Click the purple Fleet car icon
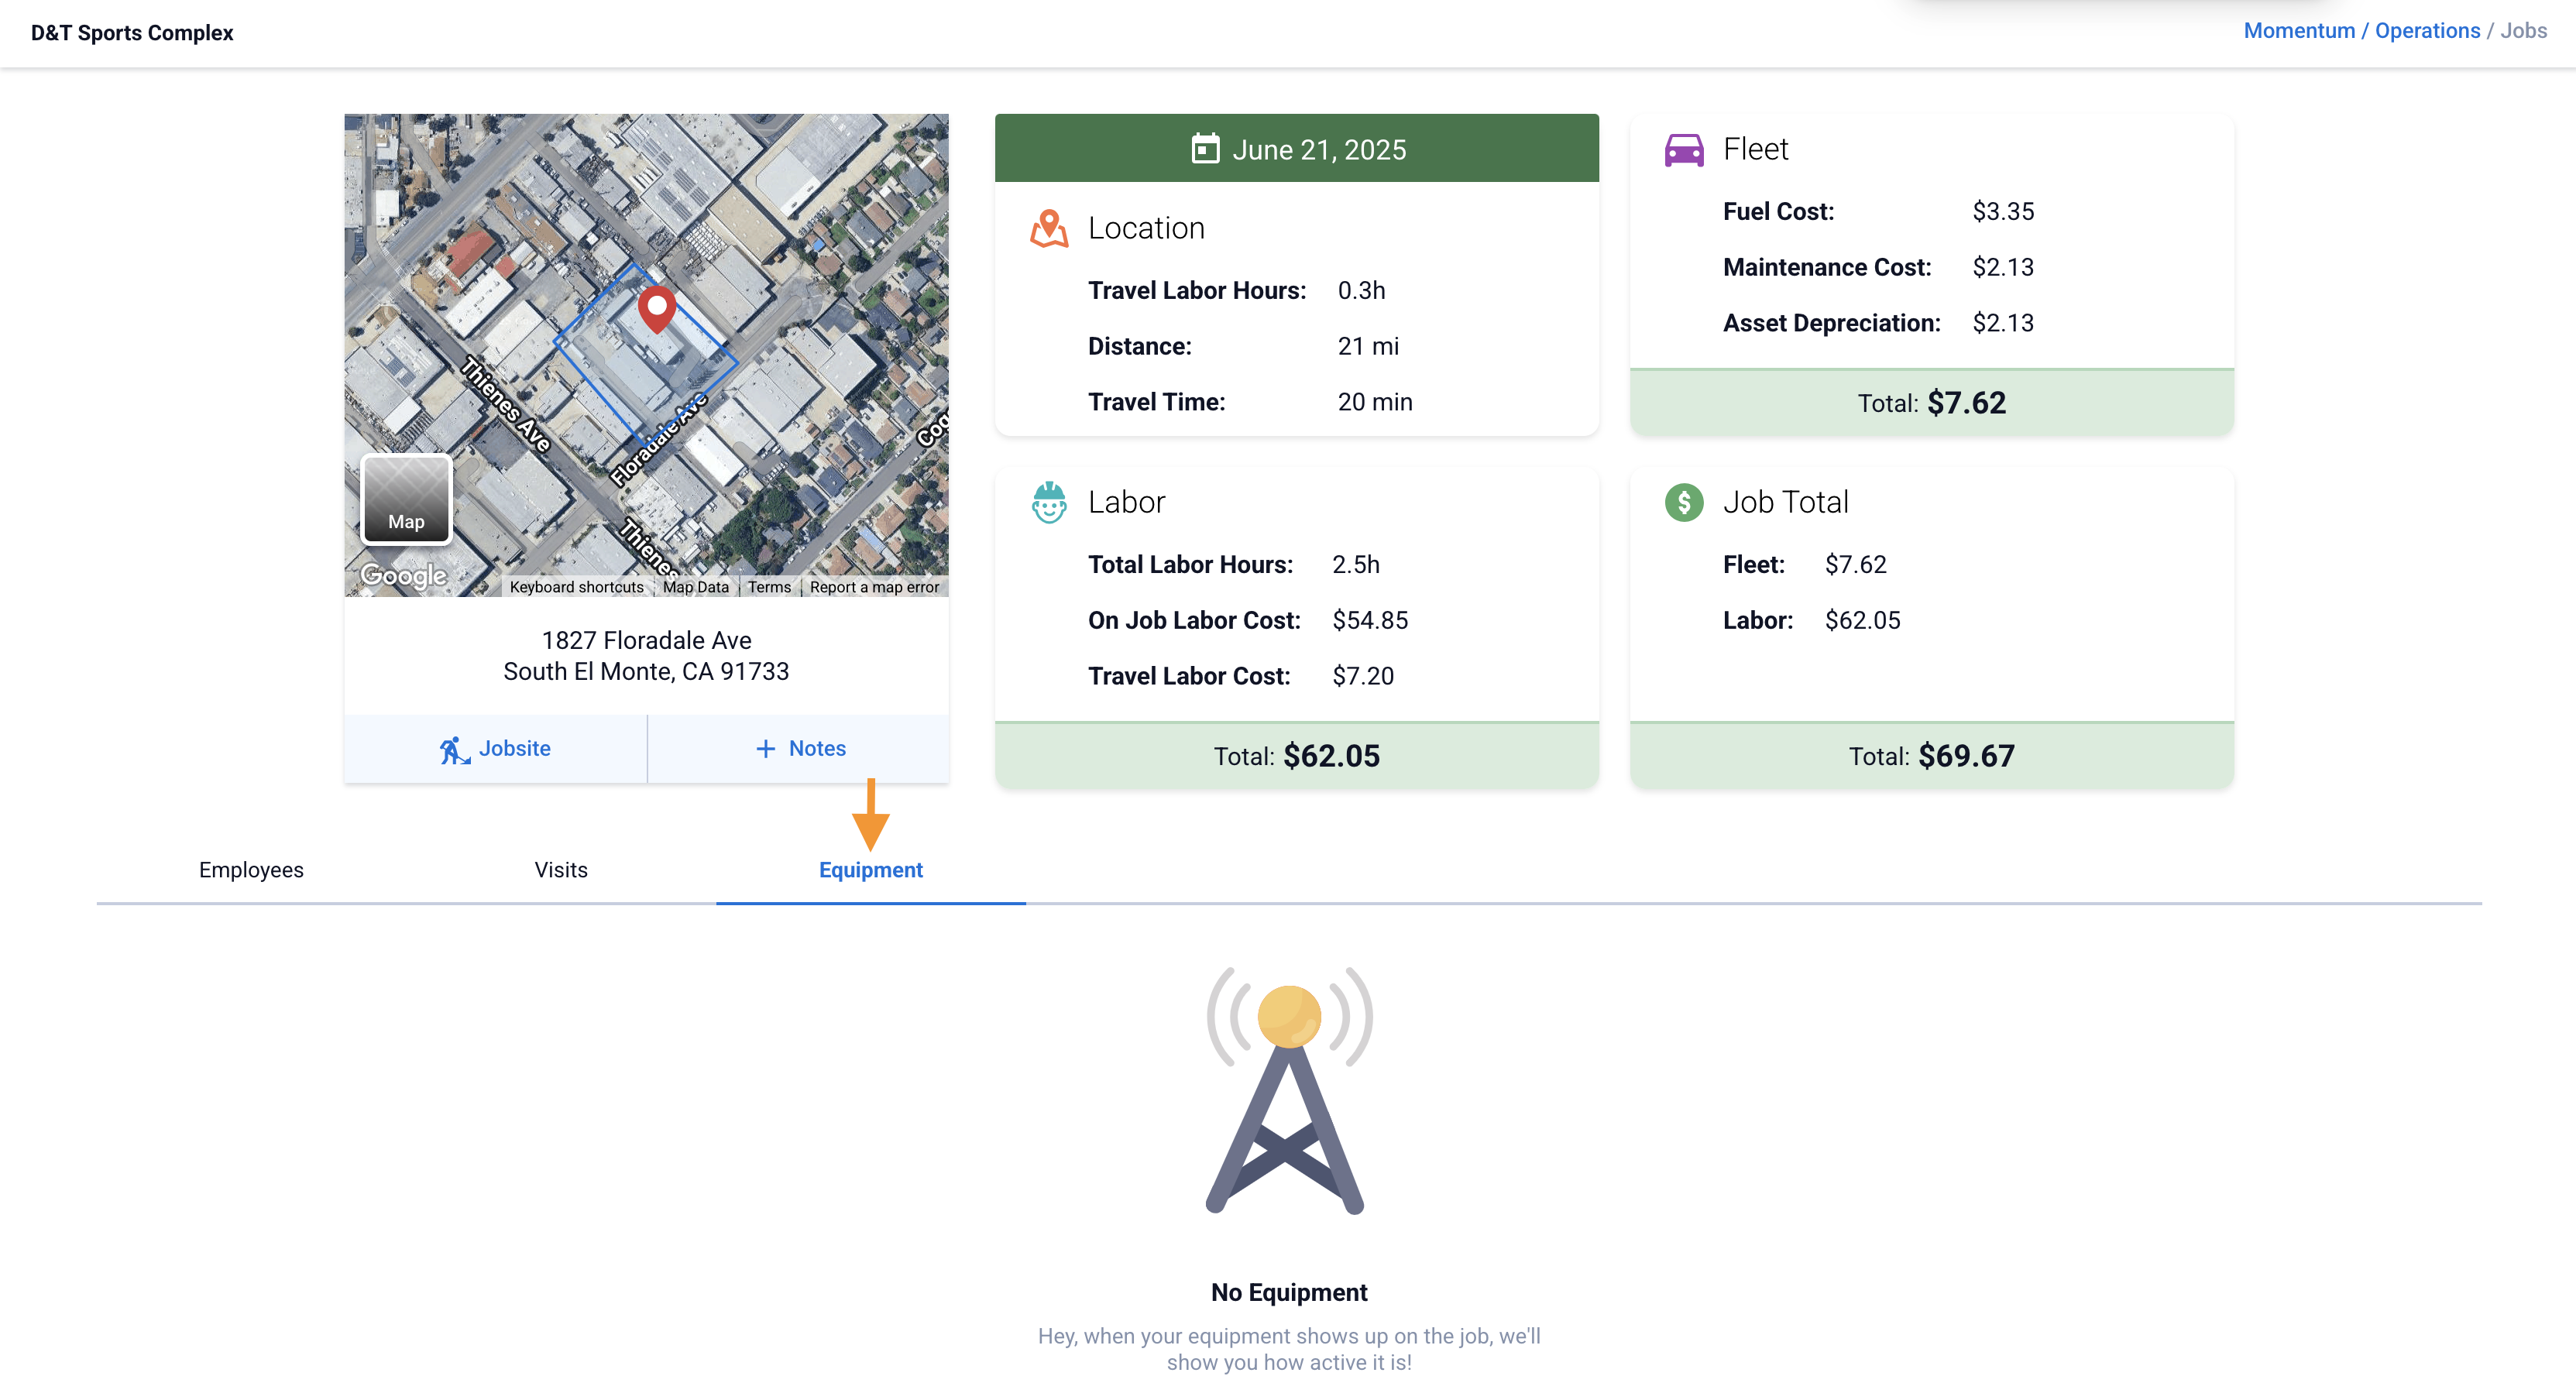2576x1383 pixels. pyautogui.click(x=1684, y=150)
